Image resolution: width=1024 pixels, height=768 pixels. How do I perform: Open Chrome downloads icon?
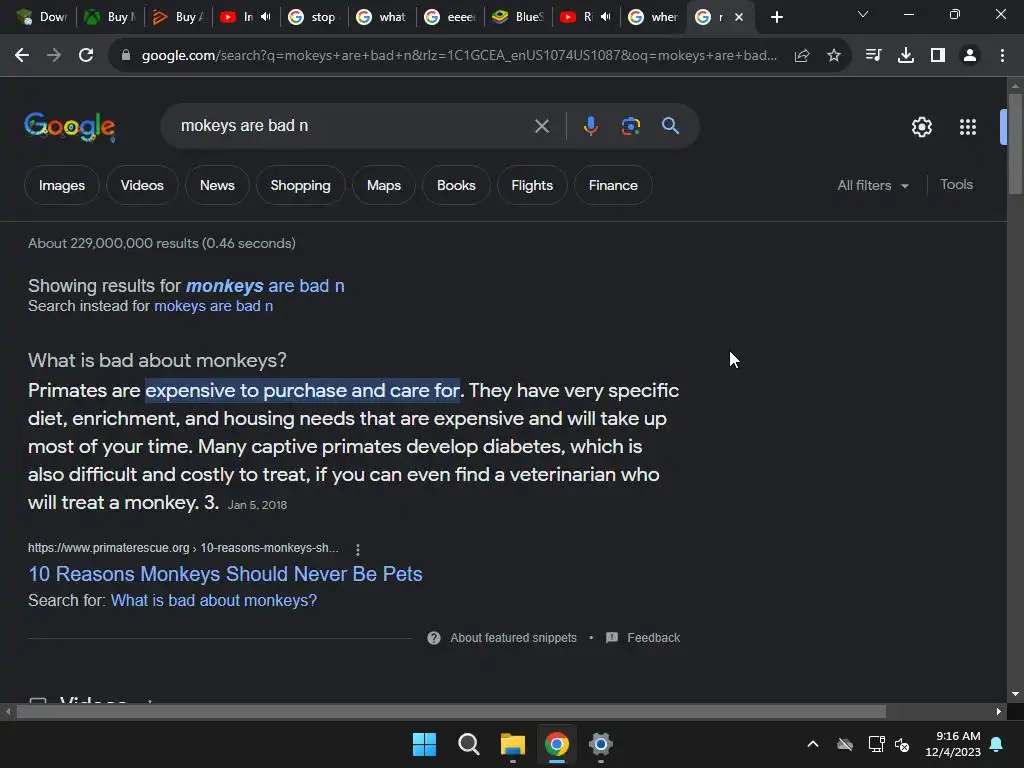906,56
